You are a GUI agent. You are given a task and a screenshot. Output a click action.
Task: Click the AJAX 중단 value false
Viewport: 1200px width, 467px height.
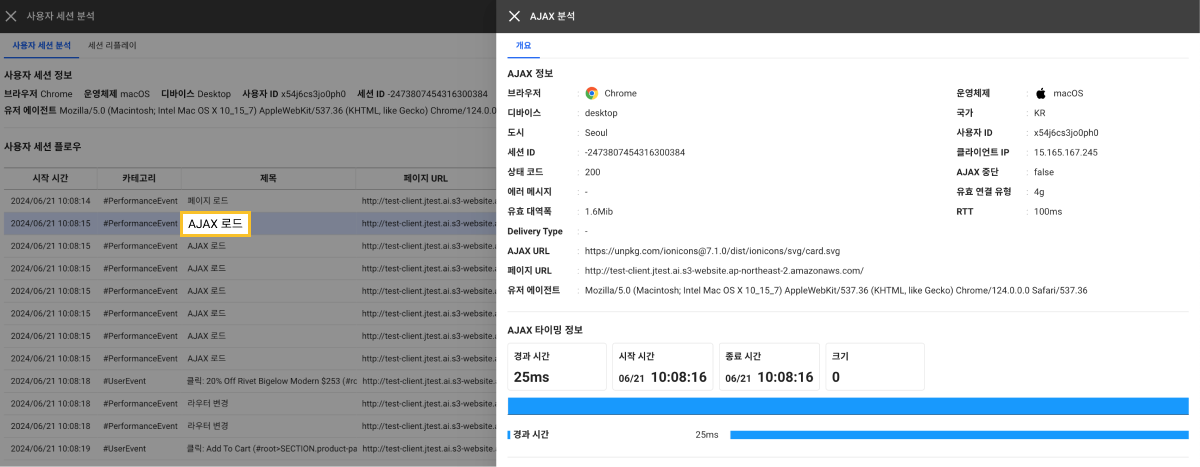[x=1044, y=172]
